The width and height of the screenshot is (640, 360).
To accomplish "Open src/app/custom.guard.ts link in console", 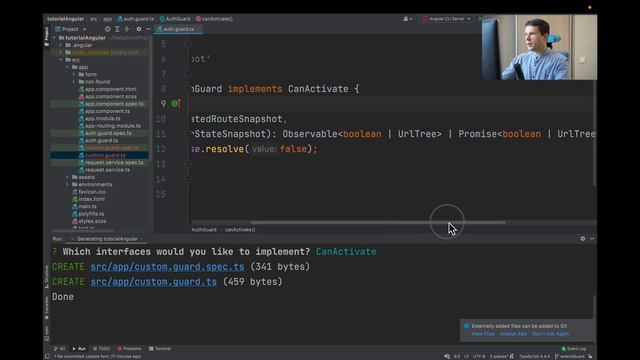I will (x=153, y=282).
